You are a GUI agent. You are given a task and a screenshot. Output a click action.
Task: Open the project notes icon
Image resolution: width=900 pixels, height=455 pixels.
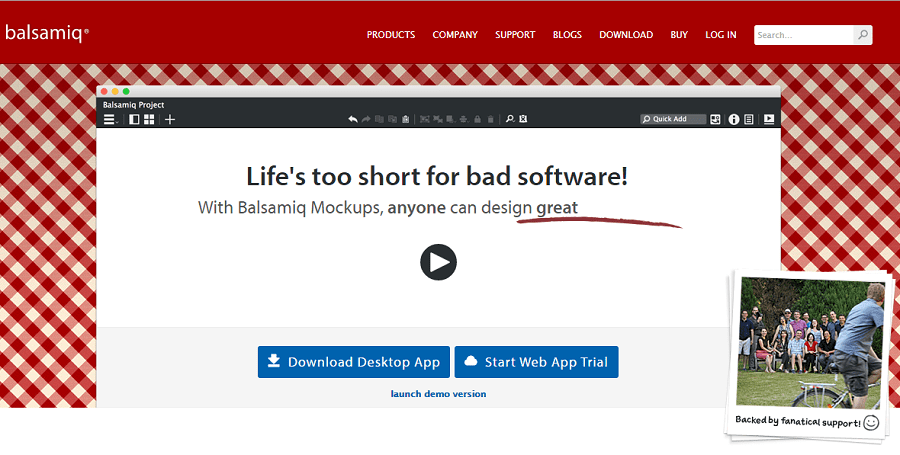[748, 119]
